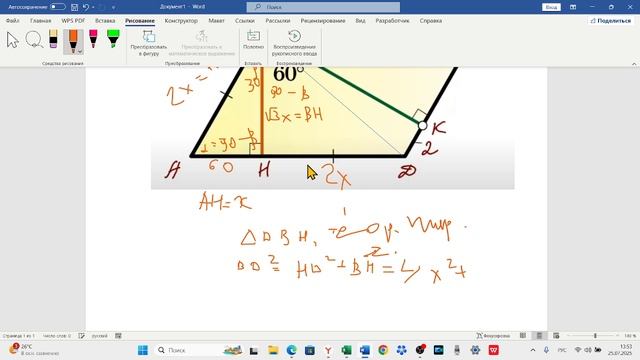Open the Файл tab
Image resolution: width=640 pixels, height=360 pixels.
click(13, 20)
